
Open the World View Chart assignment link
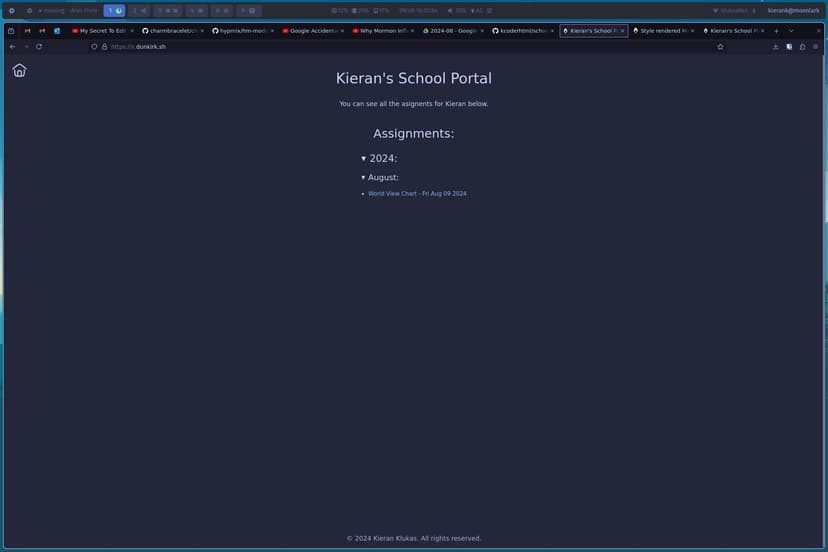pos(417,193)
